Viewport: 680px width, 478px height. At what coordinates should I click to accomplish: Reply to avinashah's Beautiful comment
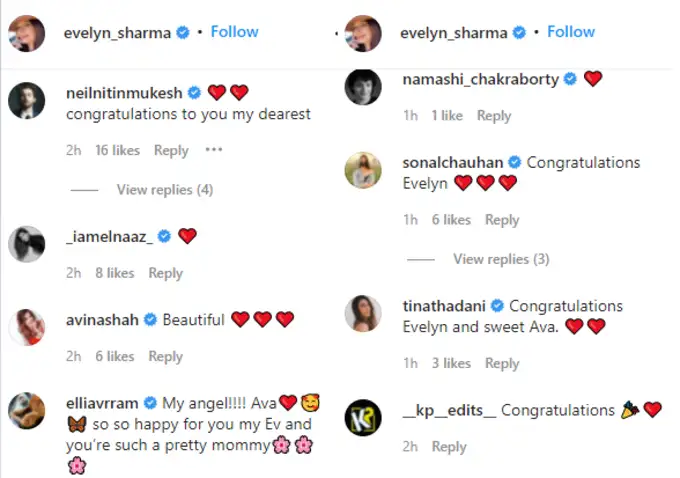[165, 356]
